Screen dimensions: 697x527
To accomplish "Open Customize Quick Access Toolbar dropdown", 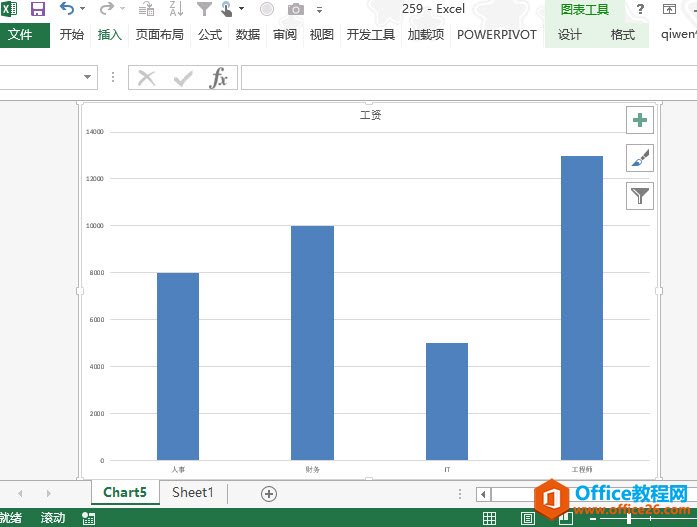I will pos(320,9).
